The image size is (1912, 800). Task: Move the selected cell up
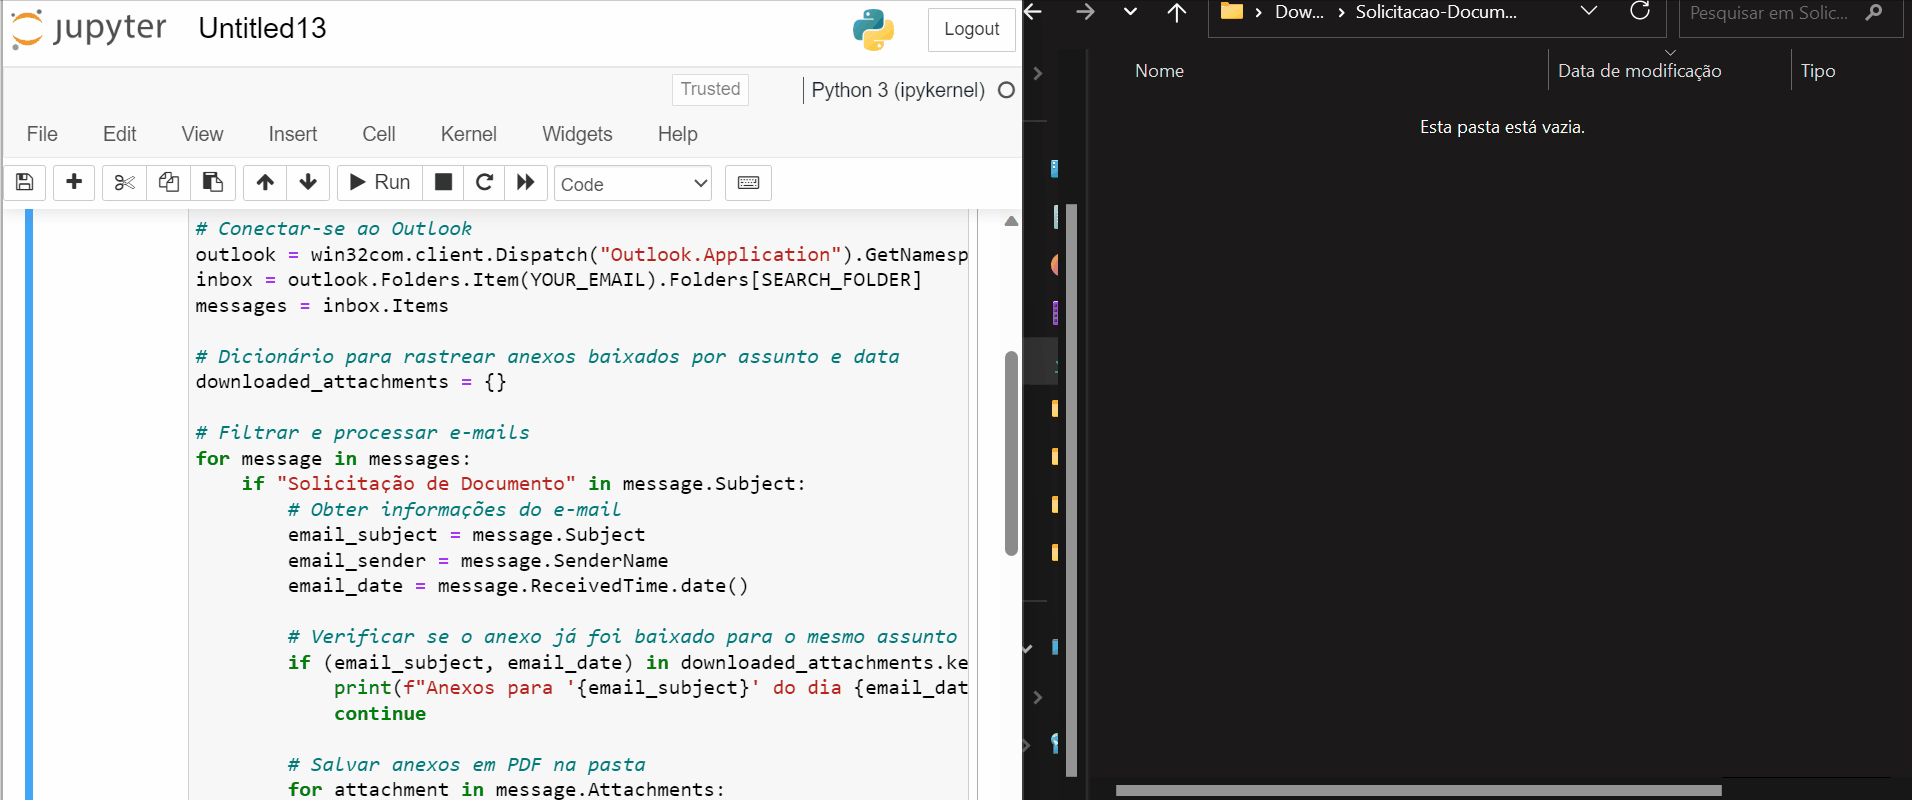[x=265, y=182]
